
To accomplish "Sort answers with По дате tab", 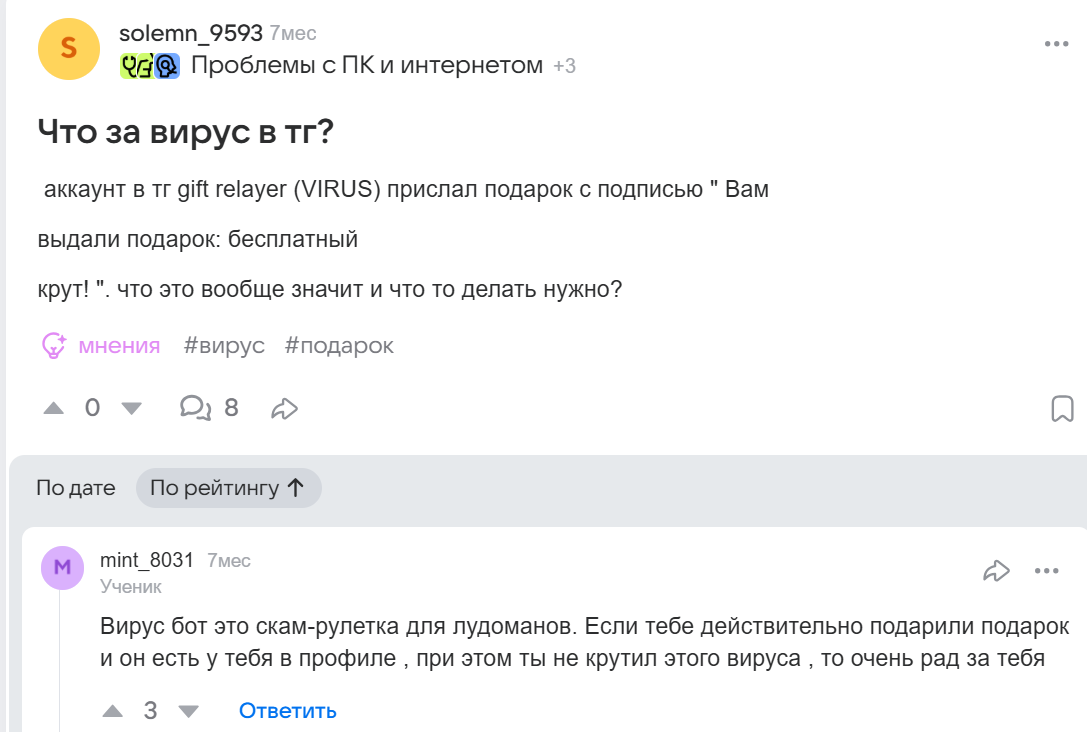I will click(x=76, y=488).
